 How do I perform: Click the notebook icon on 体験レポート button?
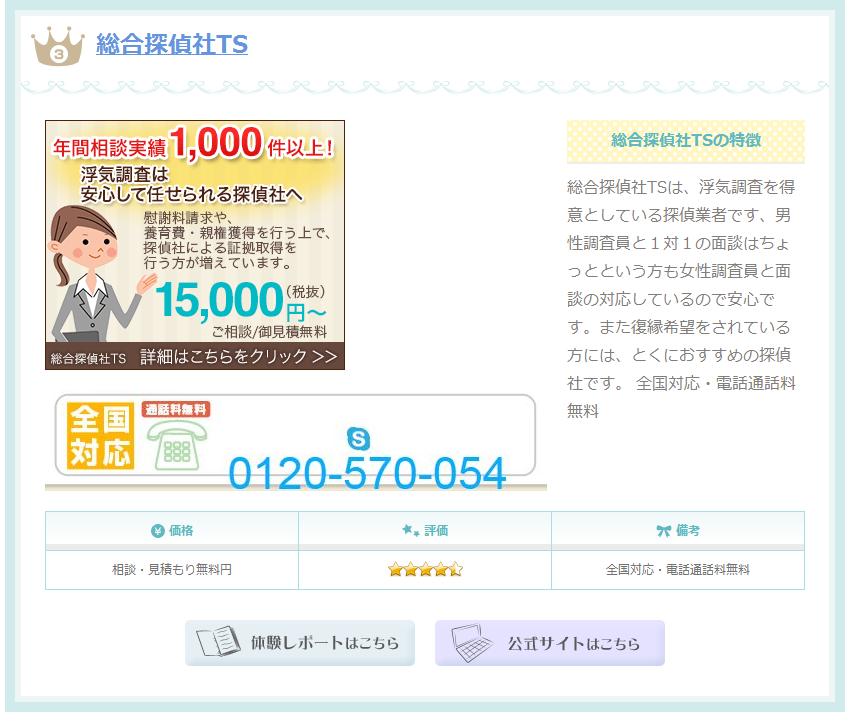[218, 642]
